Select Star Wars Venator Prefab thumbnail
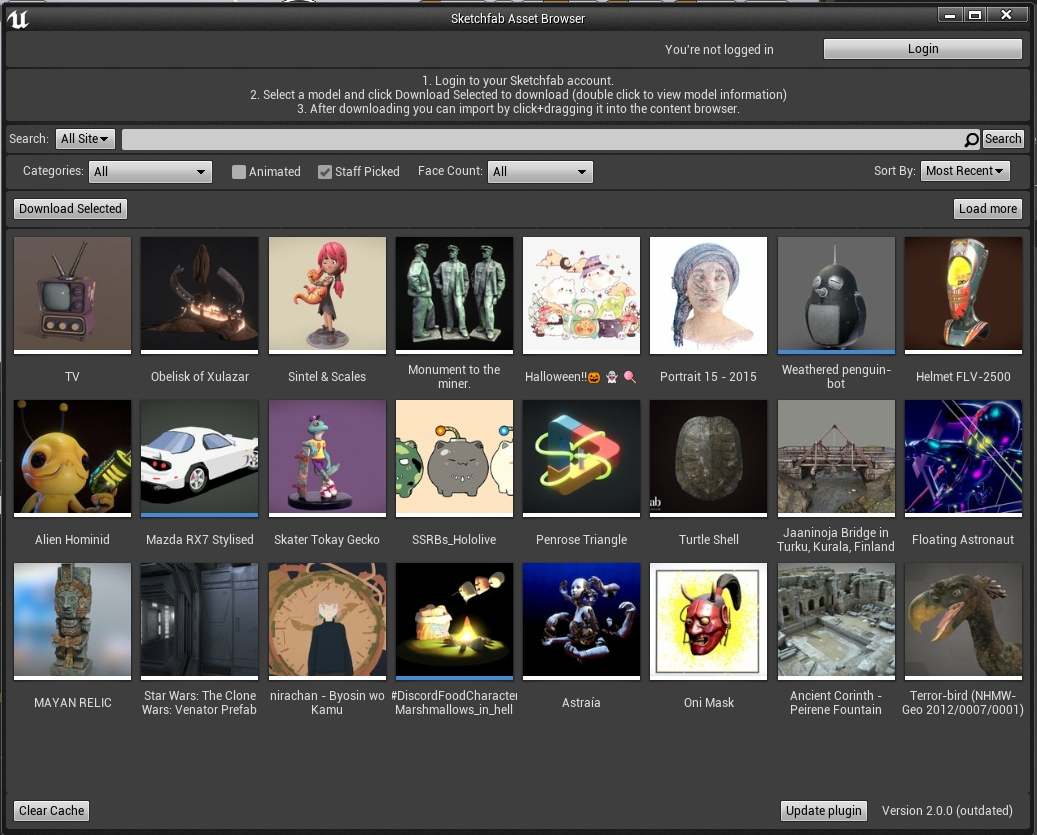The width and height of the screenshot is (1037, 835). [x=200, y=621]
